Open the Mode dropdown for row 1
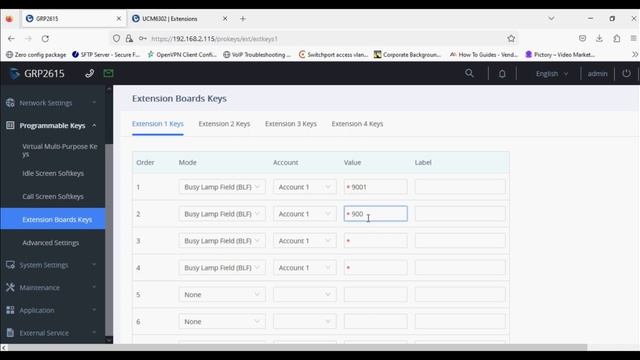This screenshot has width=640, height=360. click(x=222, y=187)
